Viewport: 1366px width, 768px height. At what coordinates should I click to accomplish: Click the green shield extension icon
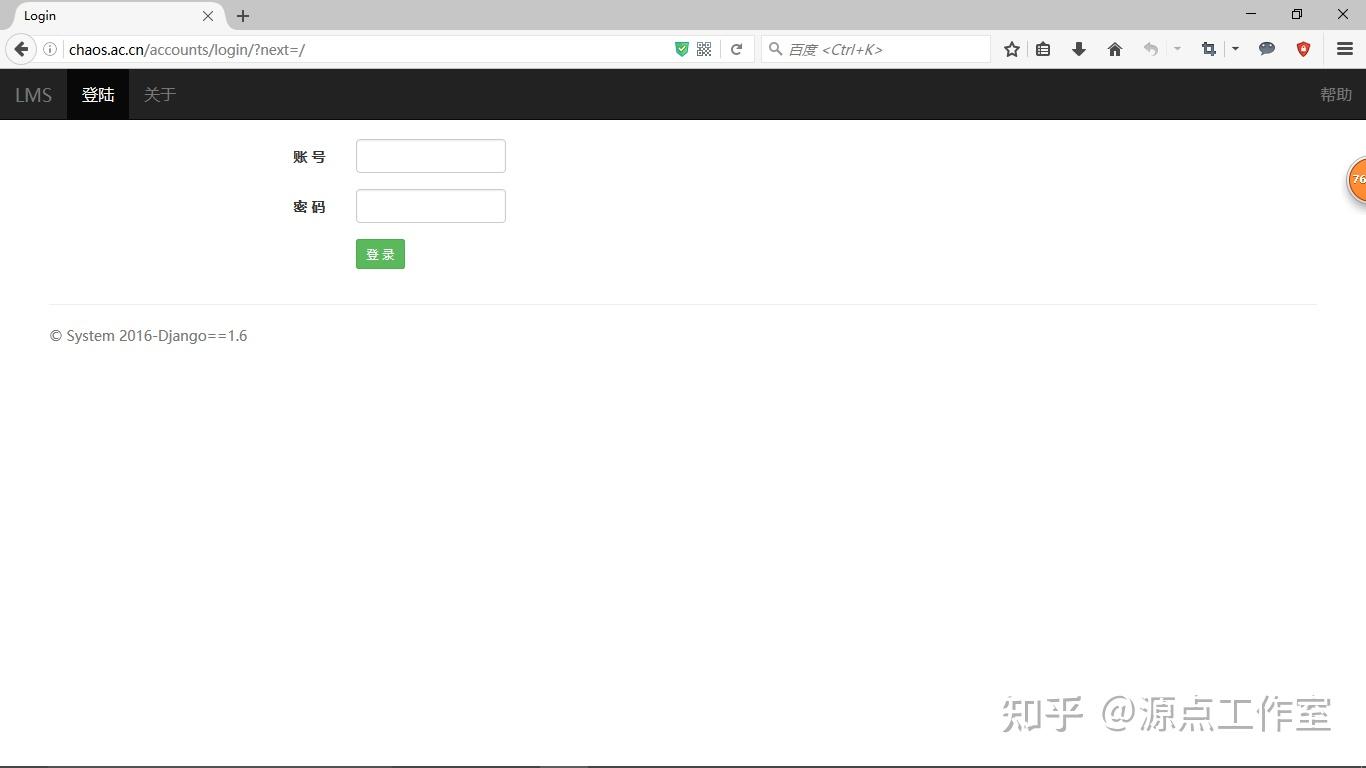tap(681, 48)
